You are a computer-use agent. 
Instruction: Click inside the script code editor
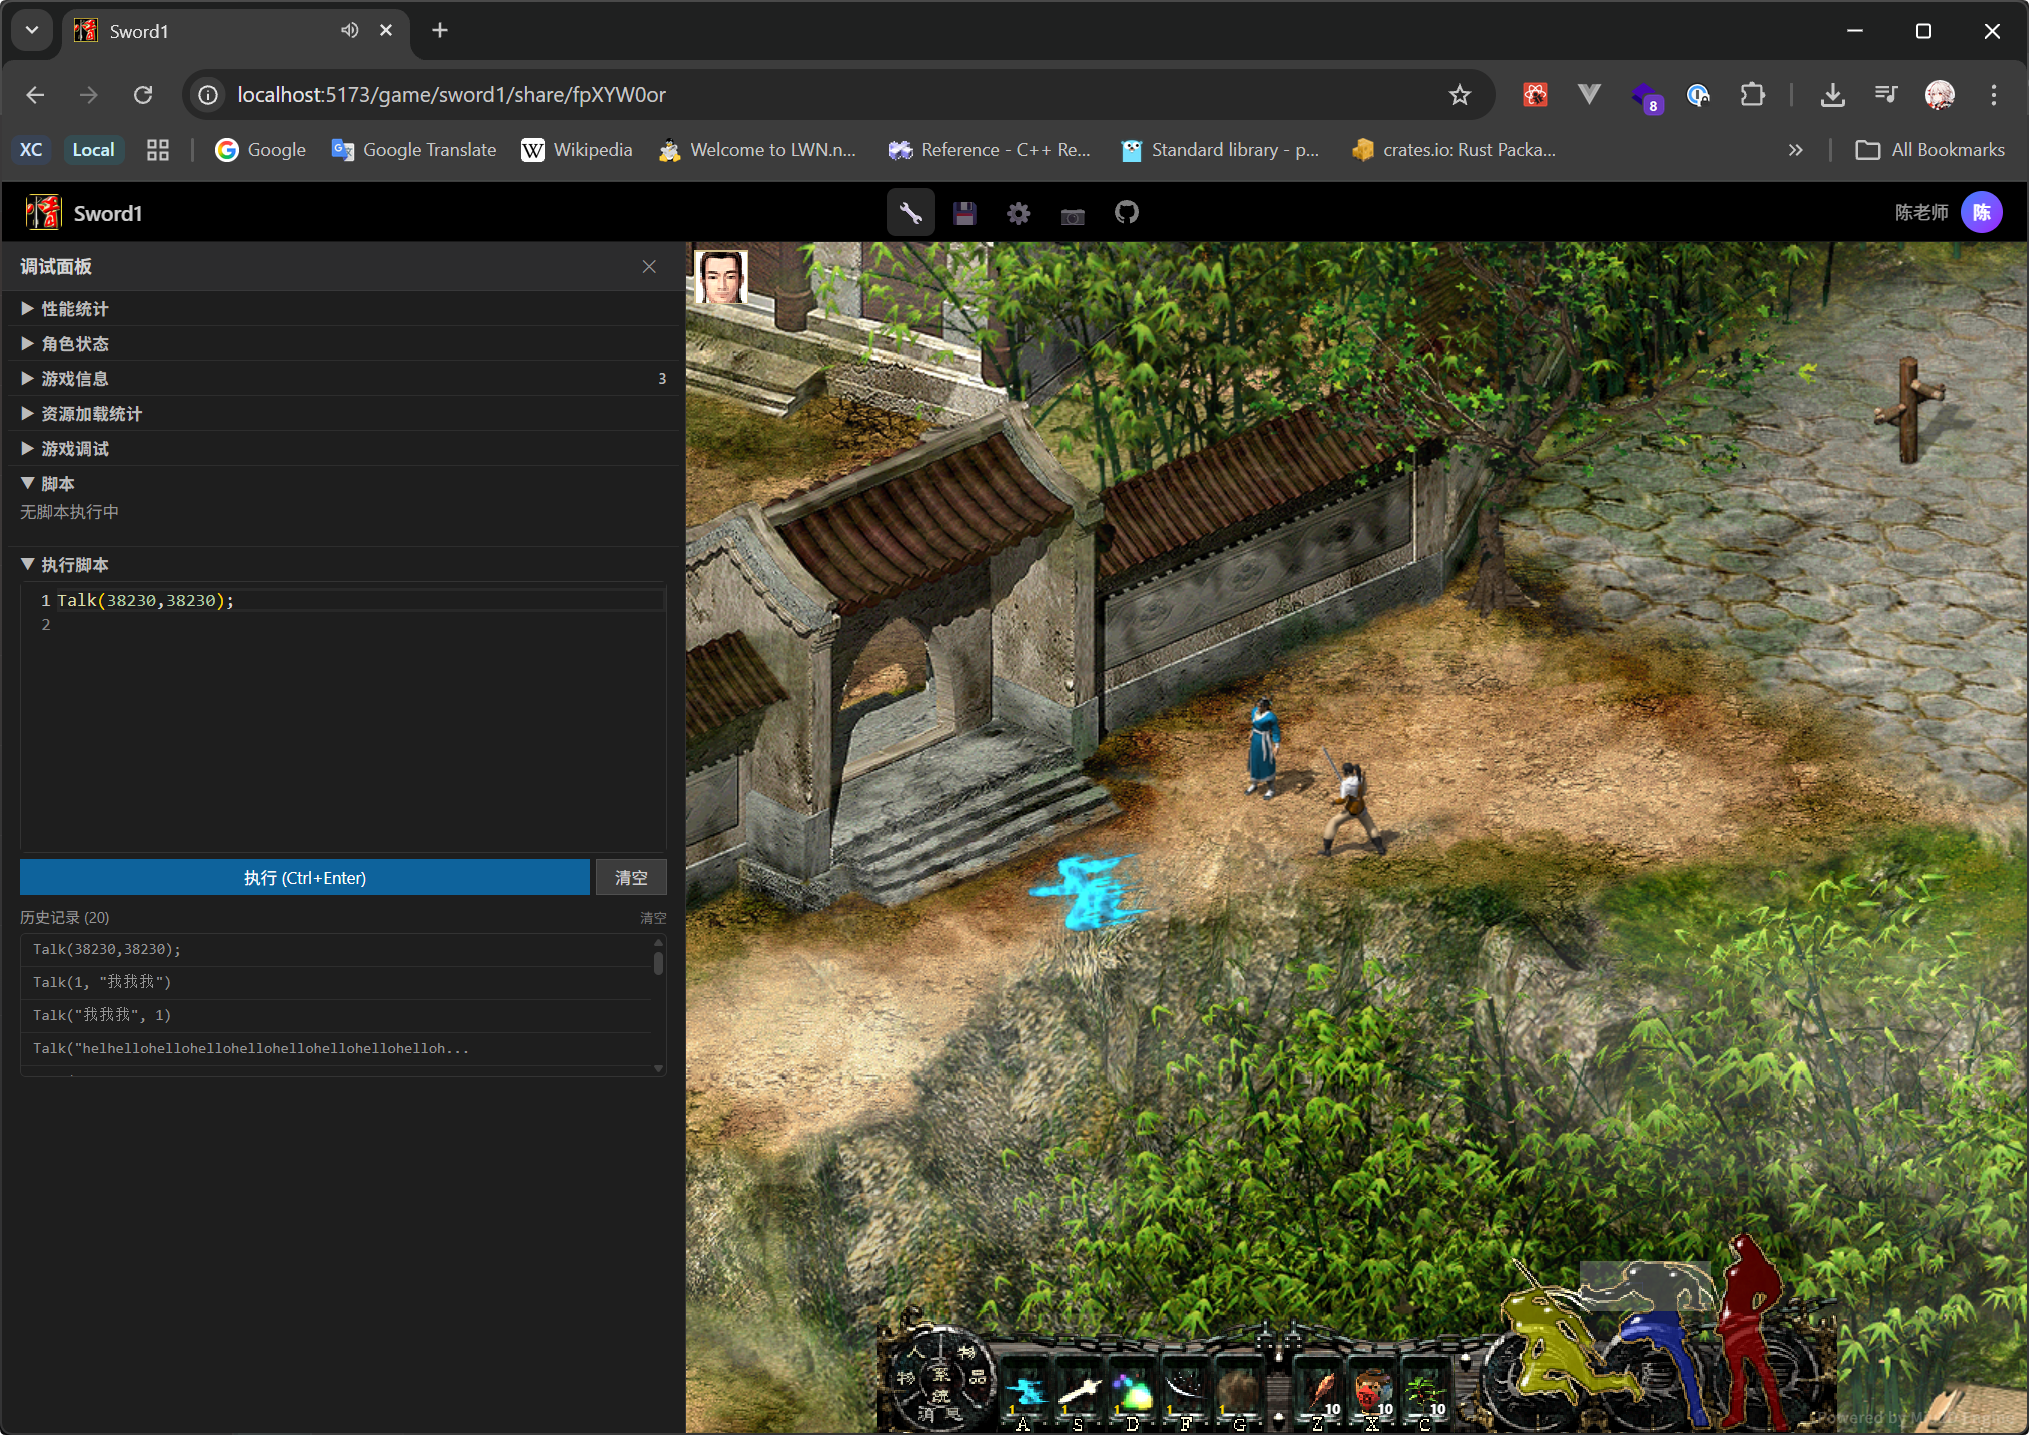point(343,718)
